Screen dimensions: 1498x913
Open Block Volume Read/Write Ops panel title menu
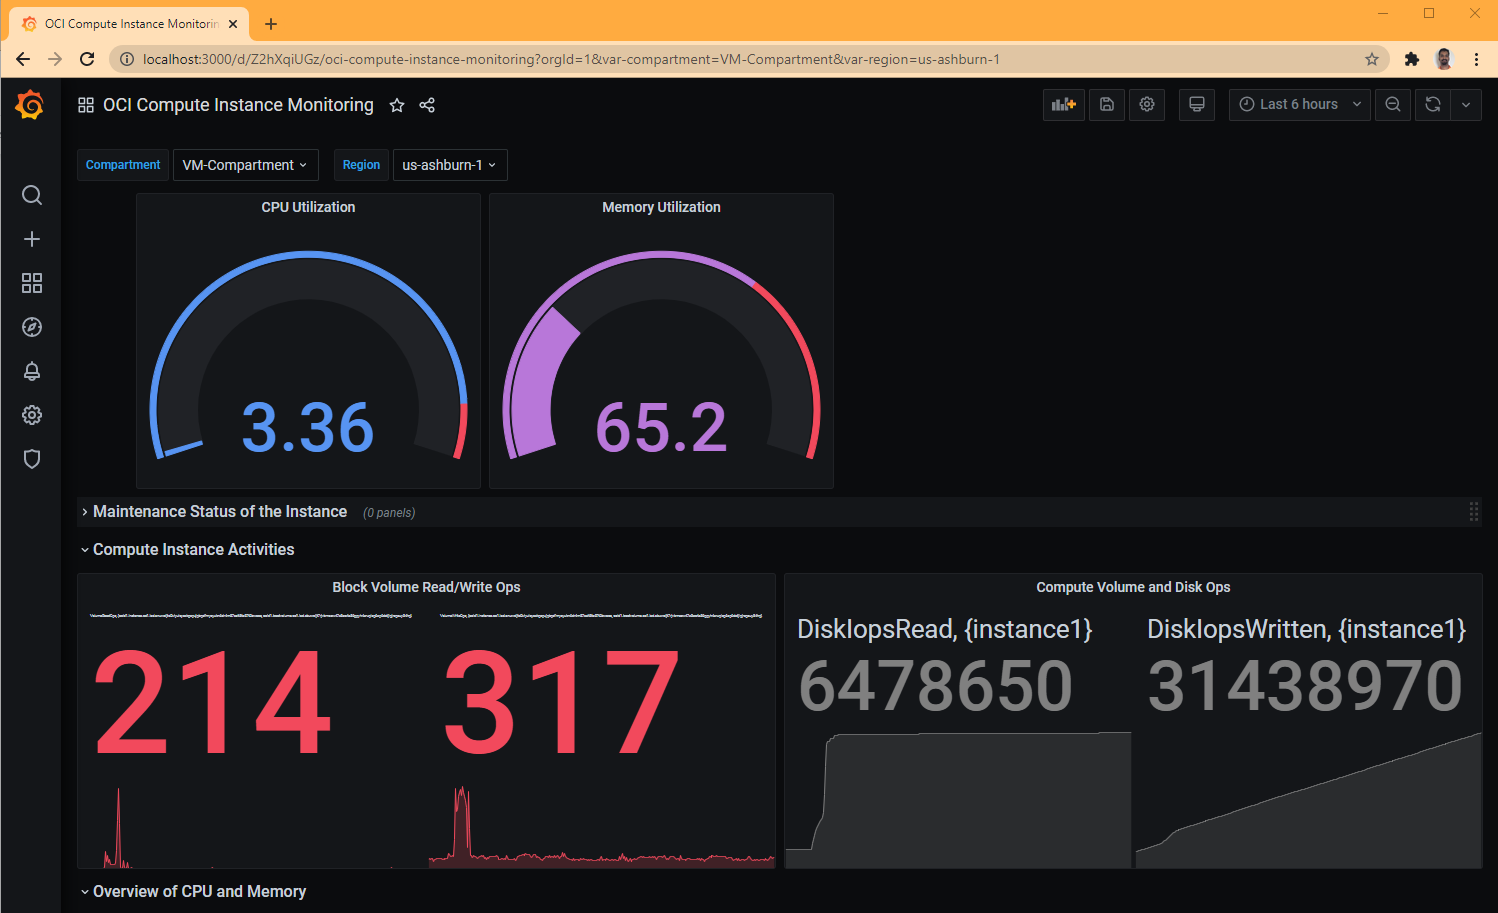pos(426,587)
